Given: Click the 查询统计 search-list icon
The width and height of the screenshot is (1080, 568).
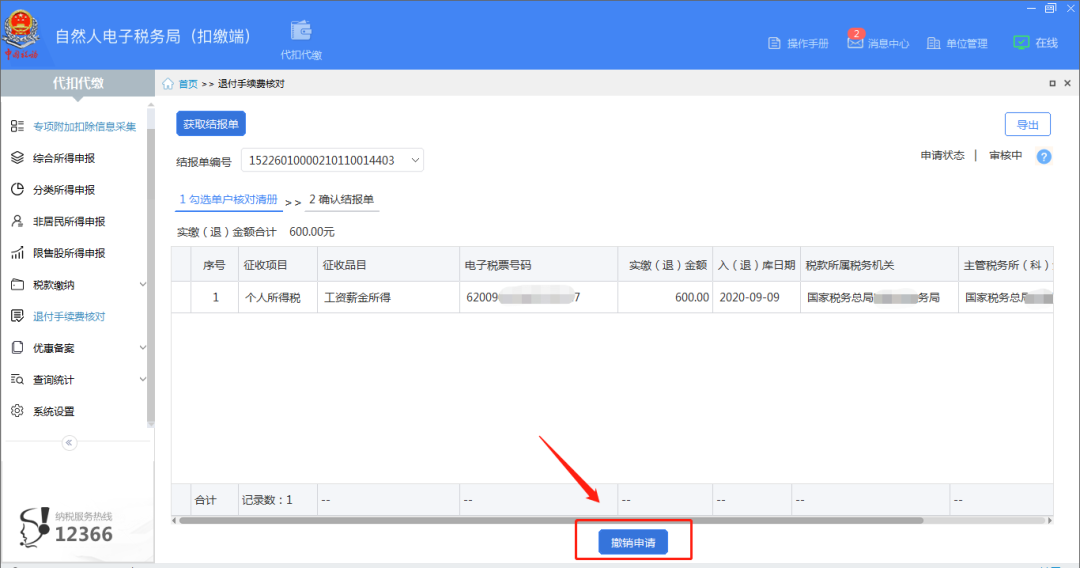Looking at the screenshot, I should pos(17,379).
